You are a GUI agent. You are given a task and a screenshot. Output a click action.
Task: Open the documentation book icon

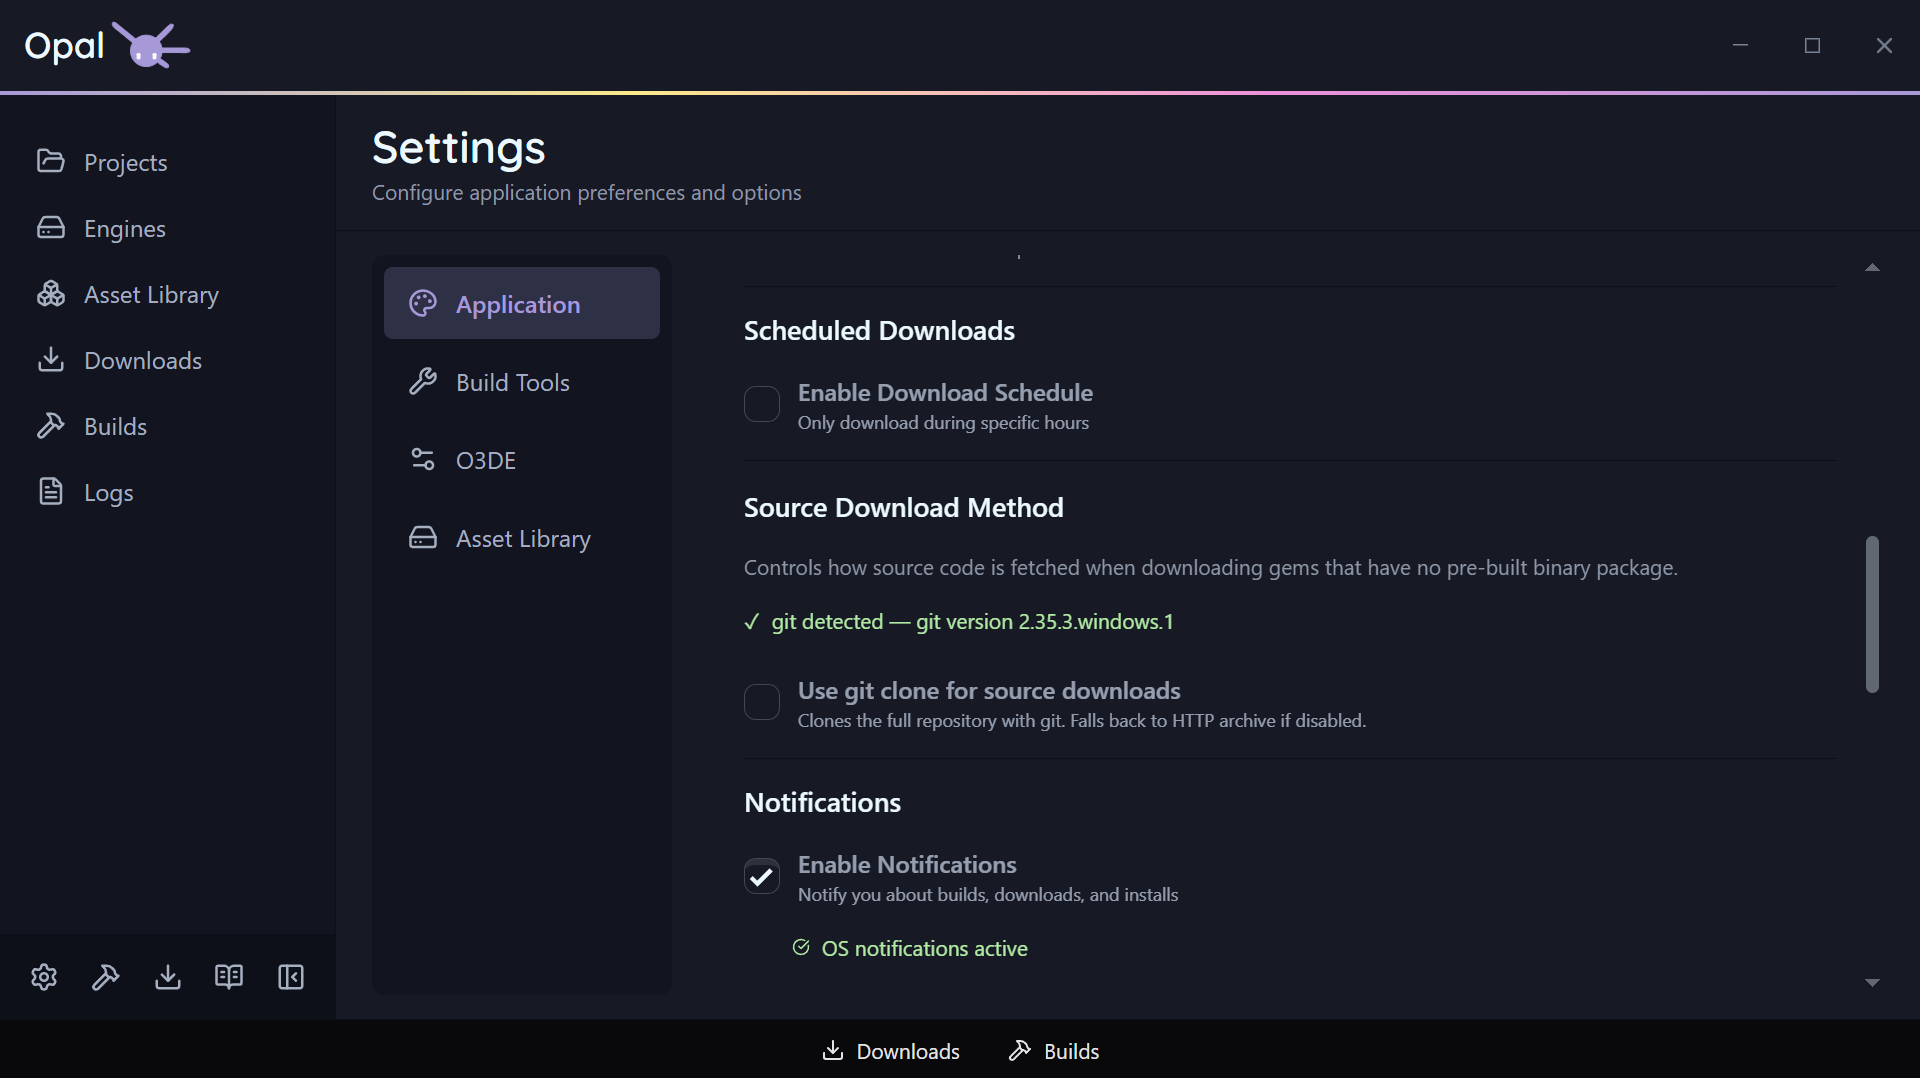[x=229, y=977]
